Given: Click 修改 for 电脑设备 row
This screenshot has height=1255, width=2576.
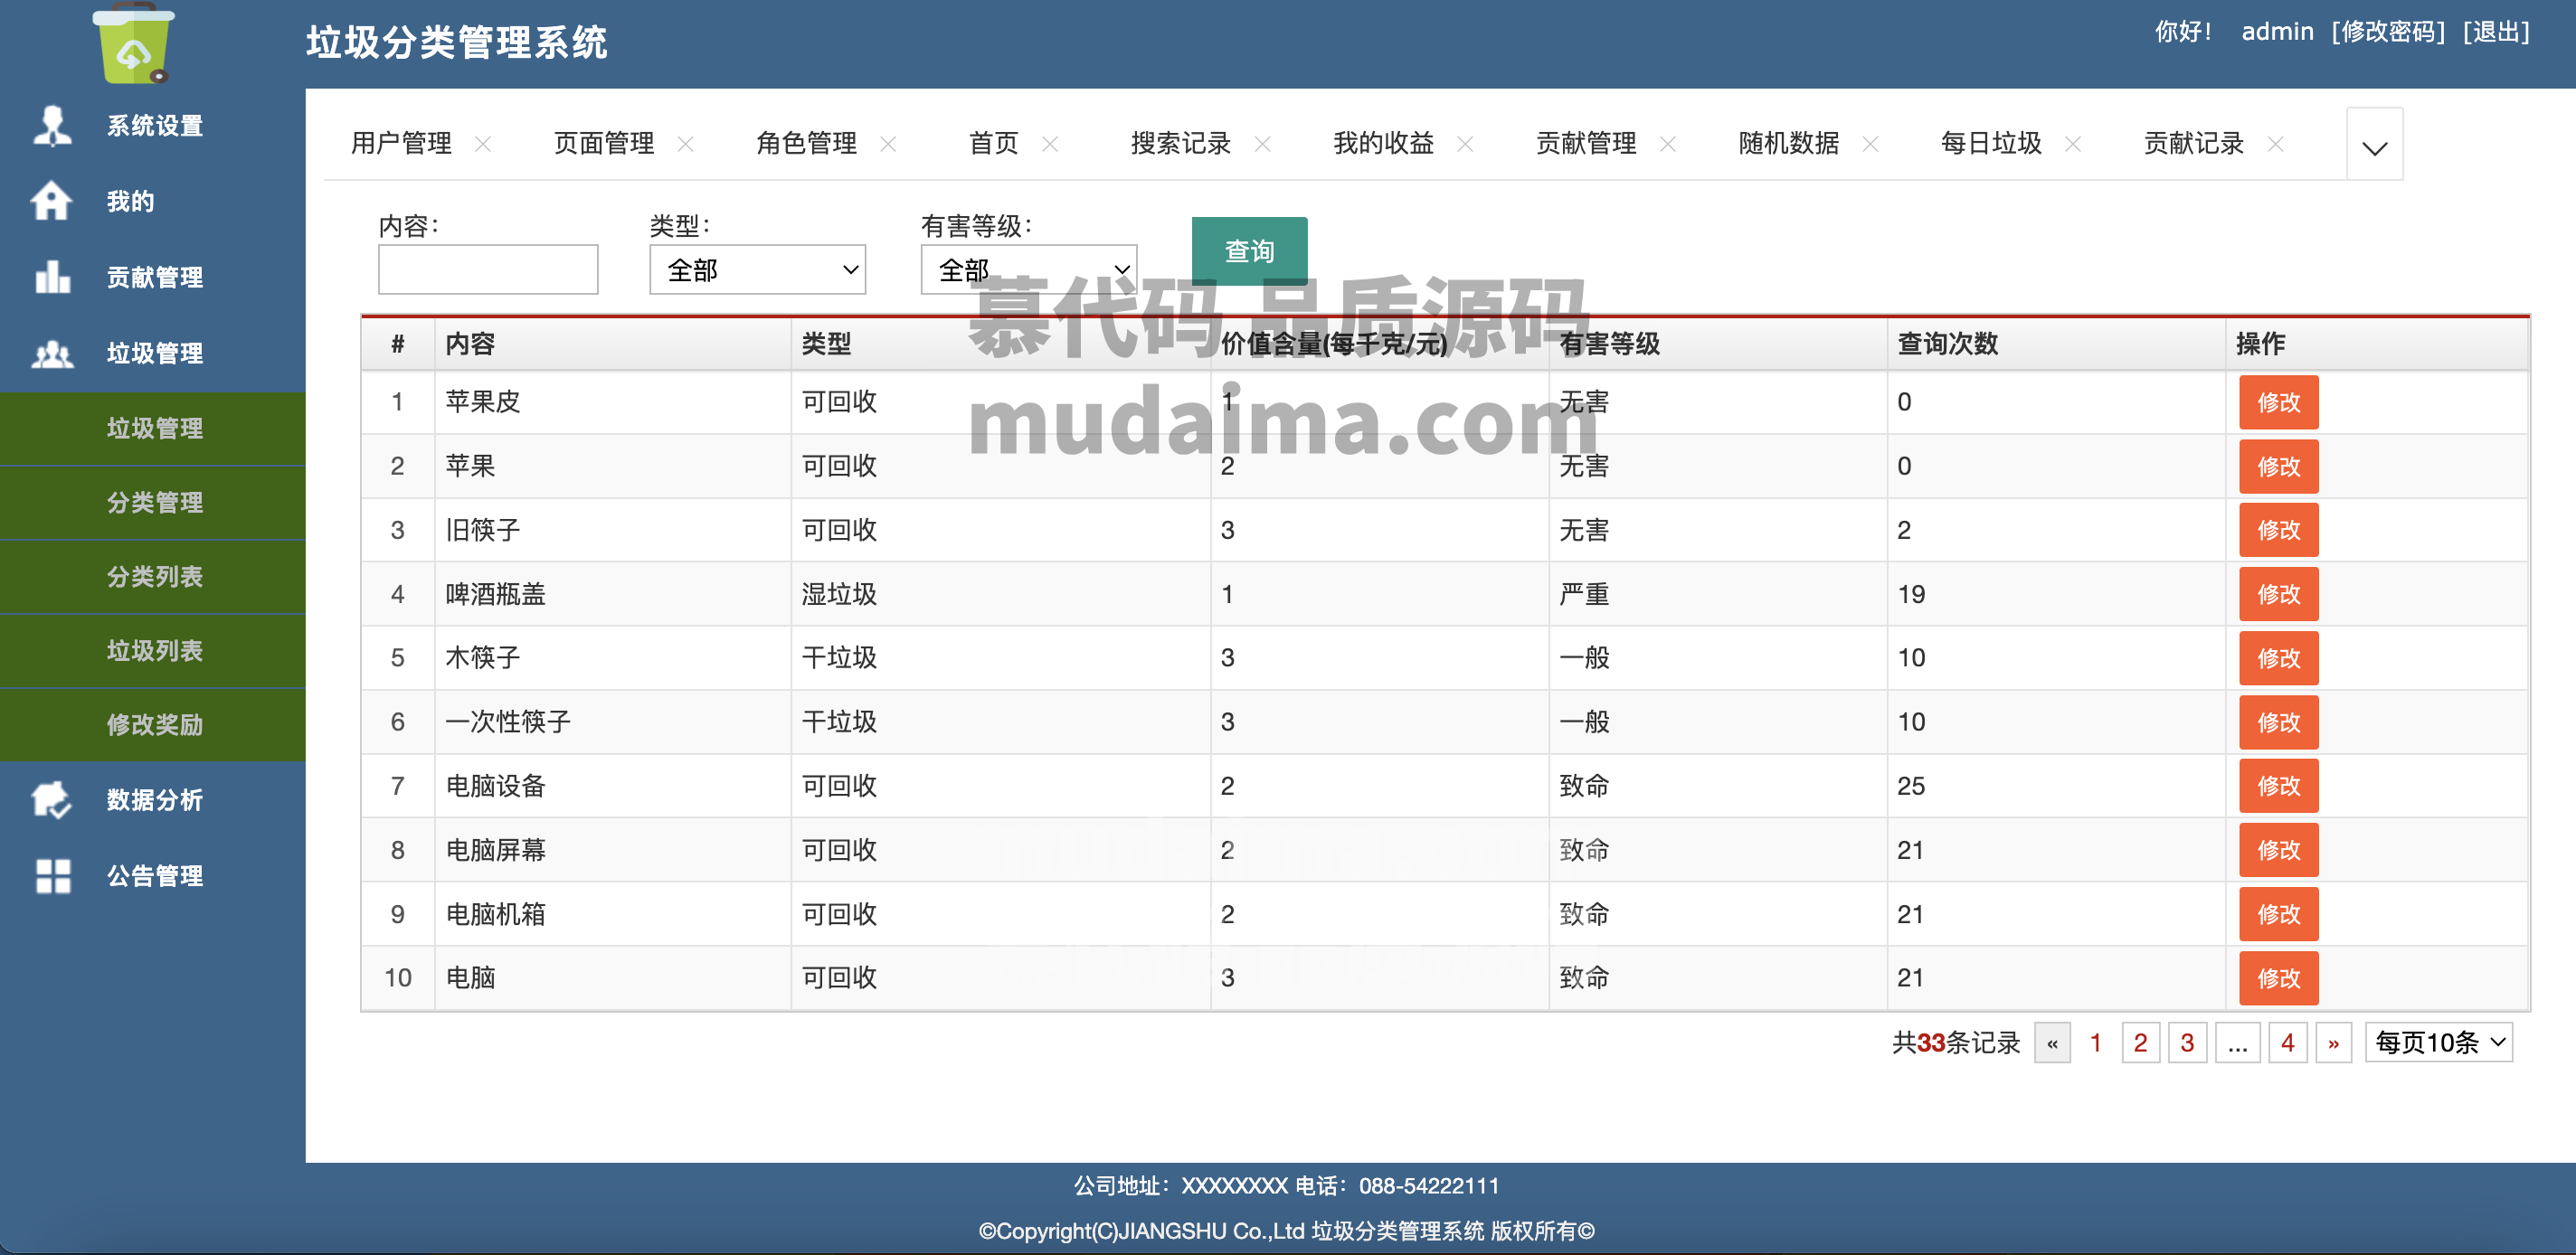Looking at the screenshot, I should (x=2278, y=786).
